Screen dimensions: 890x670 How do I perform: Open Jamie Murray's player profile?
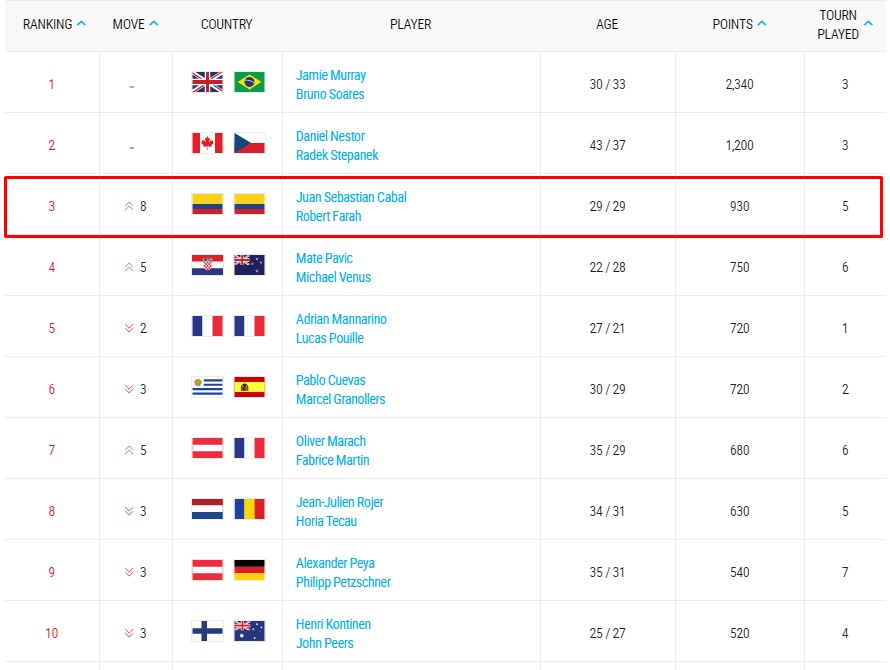(x=331, y=75)
